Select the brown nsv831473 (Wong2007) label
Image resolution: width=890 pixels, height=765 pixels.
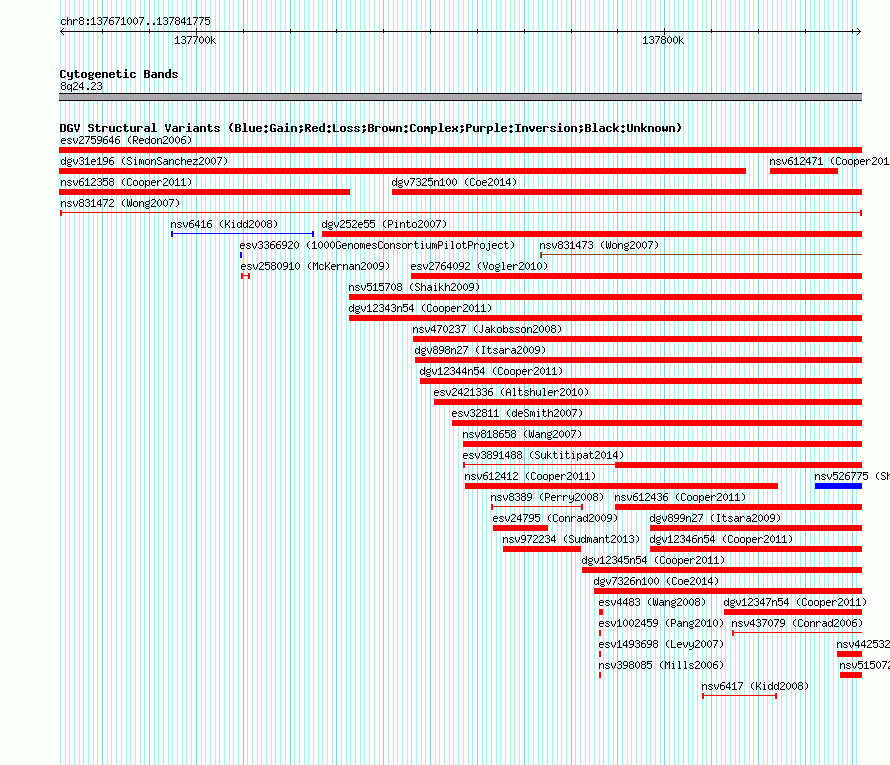[x=599, y=245]
